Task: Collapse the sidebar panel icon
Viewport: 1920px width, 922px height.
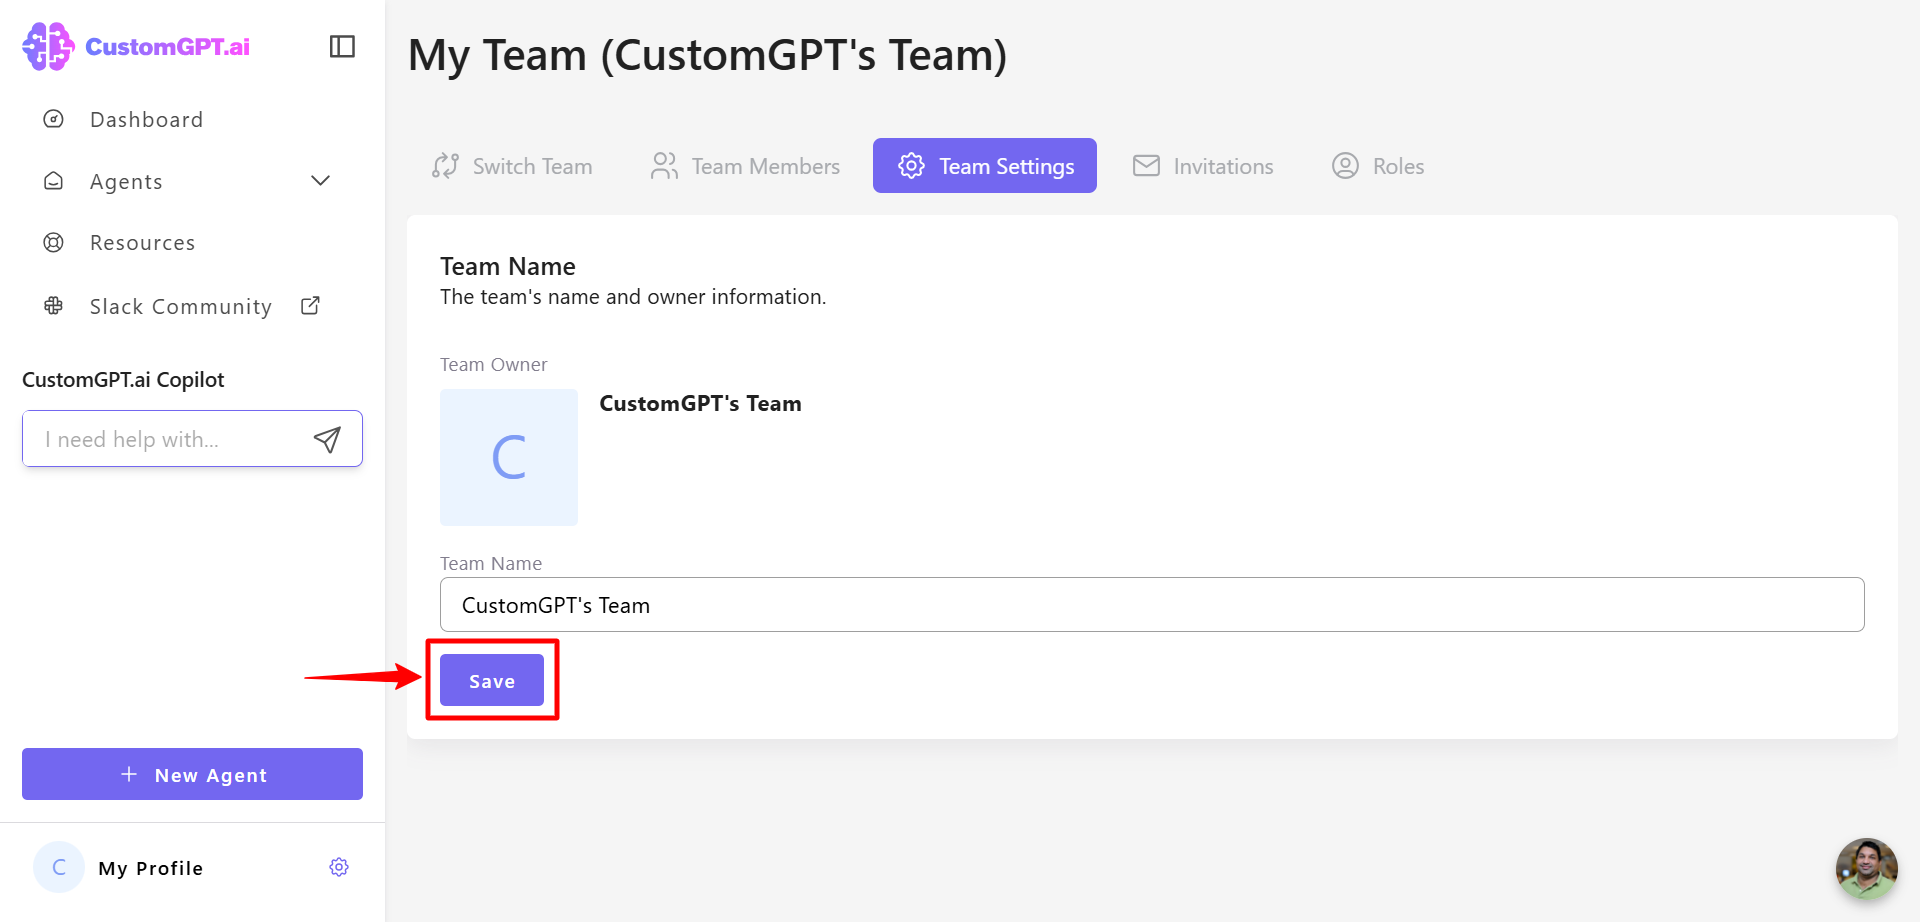Action: click(x=342, y=46)
